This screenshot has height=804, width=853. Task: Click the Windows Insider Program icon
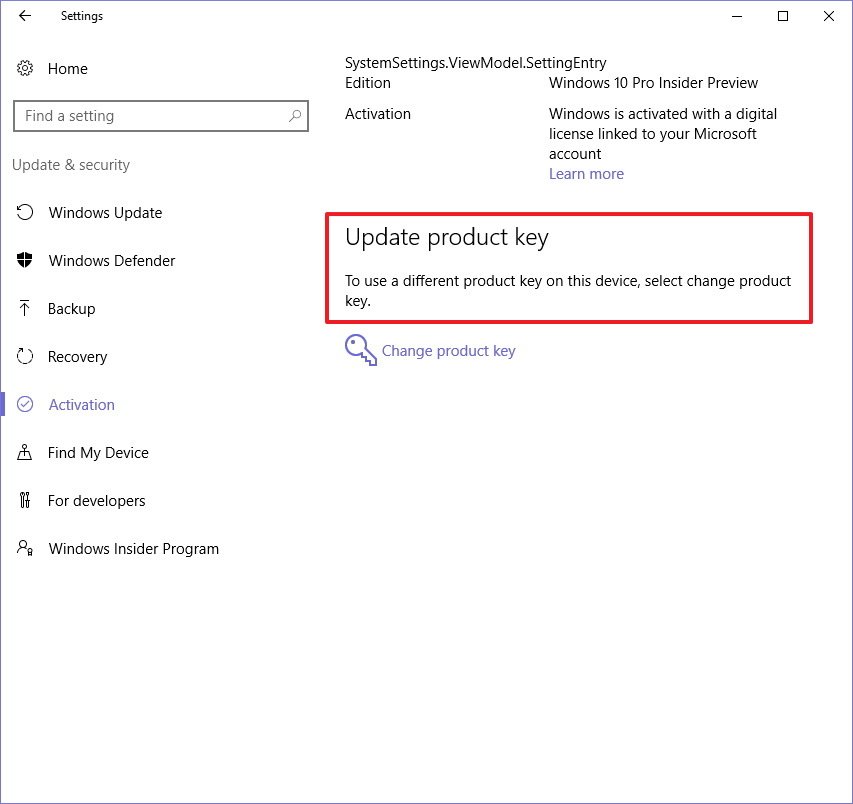pos(26,549)
